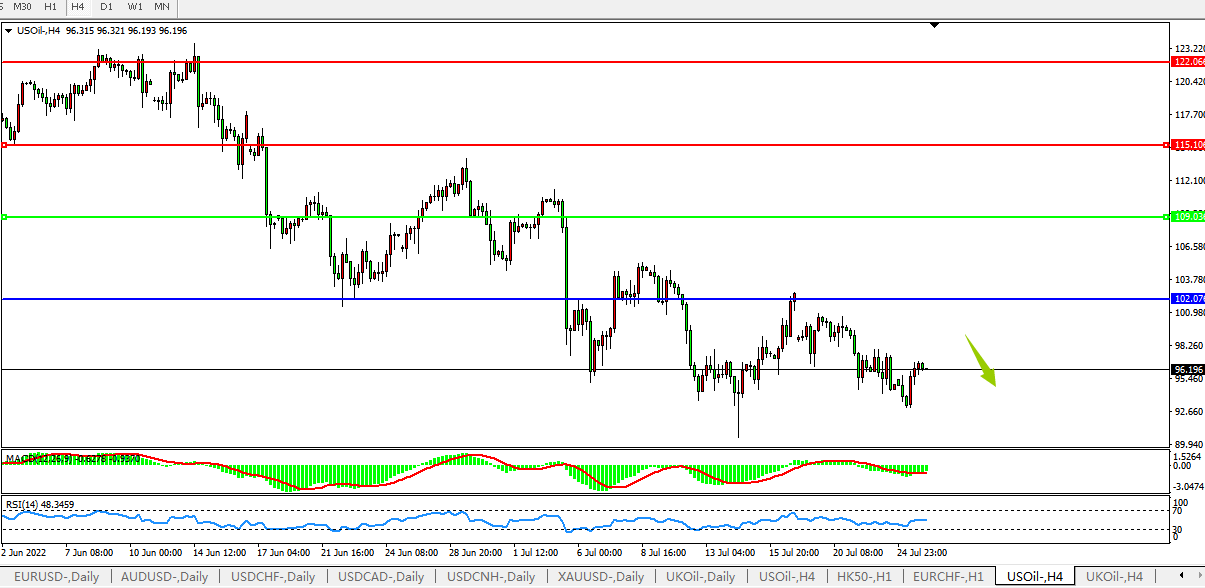Click the chart shift triangle marker at top

[934, 25]
